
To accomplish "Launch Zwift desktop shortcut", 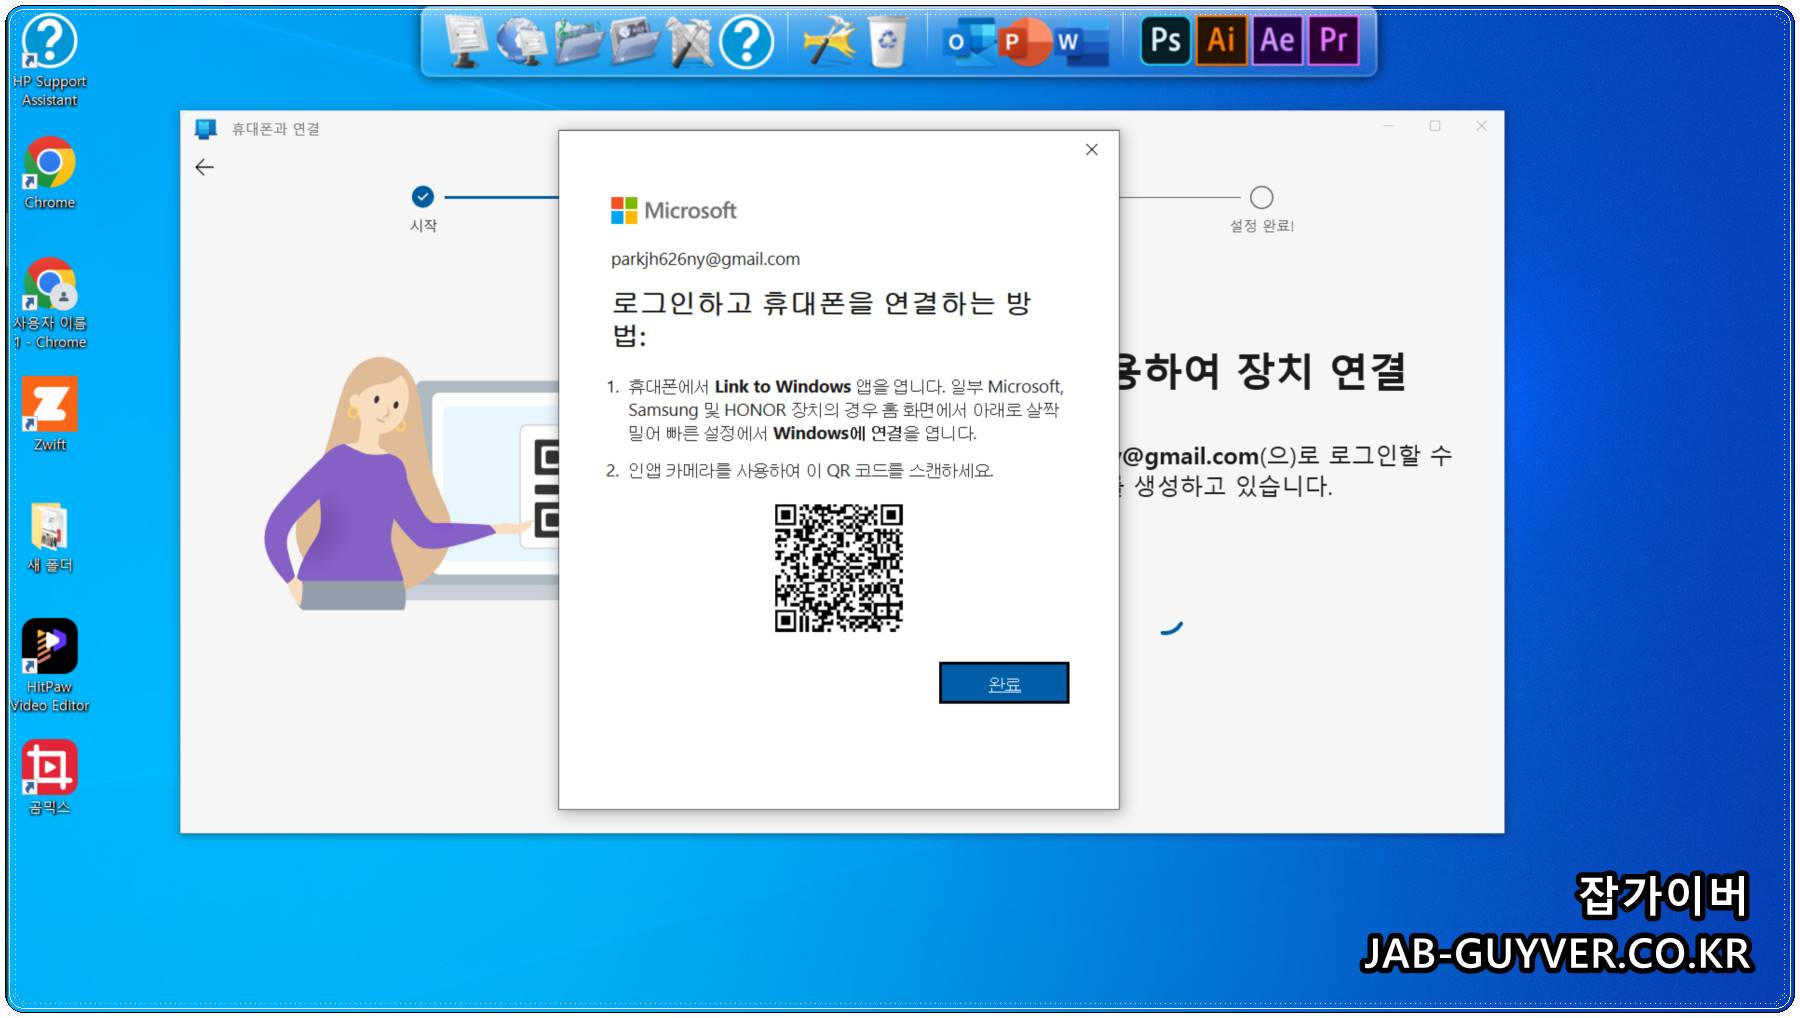I will (49, 414).
